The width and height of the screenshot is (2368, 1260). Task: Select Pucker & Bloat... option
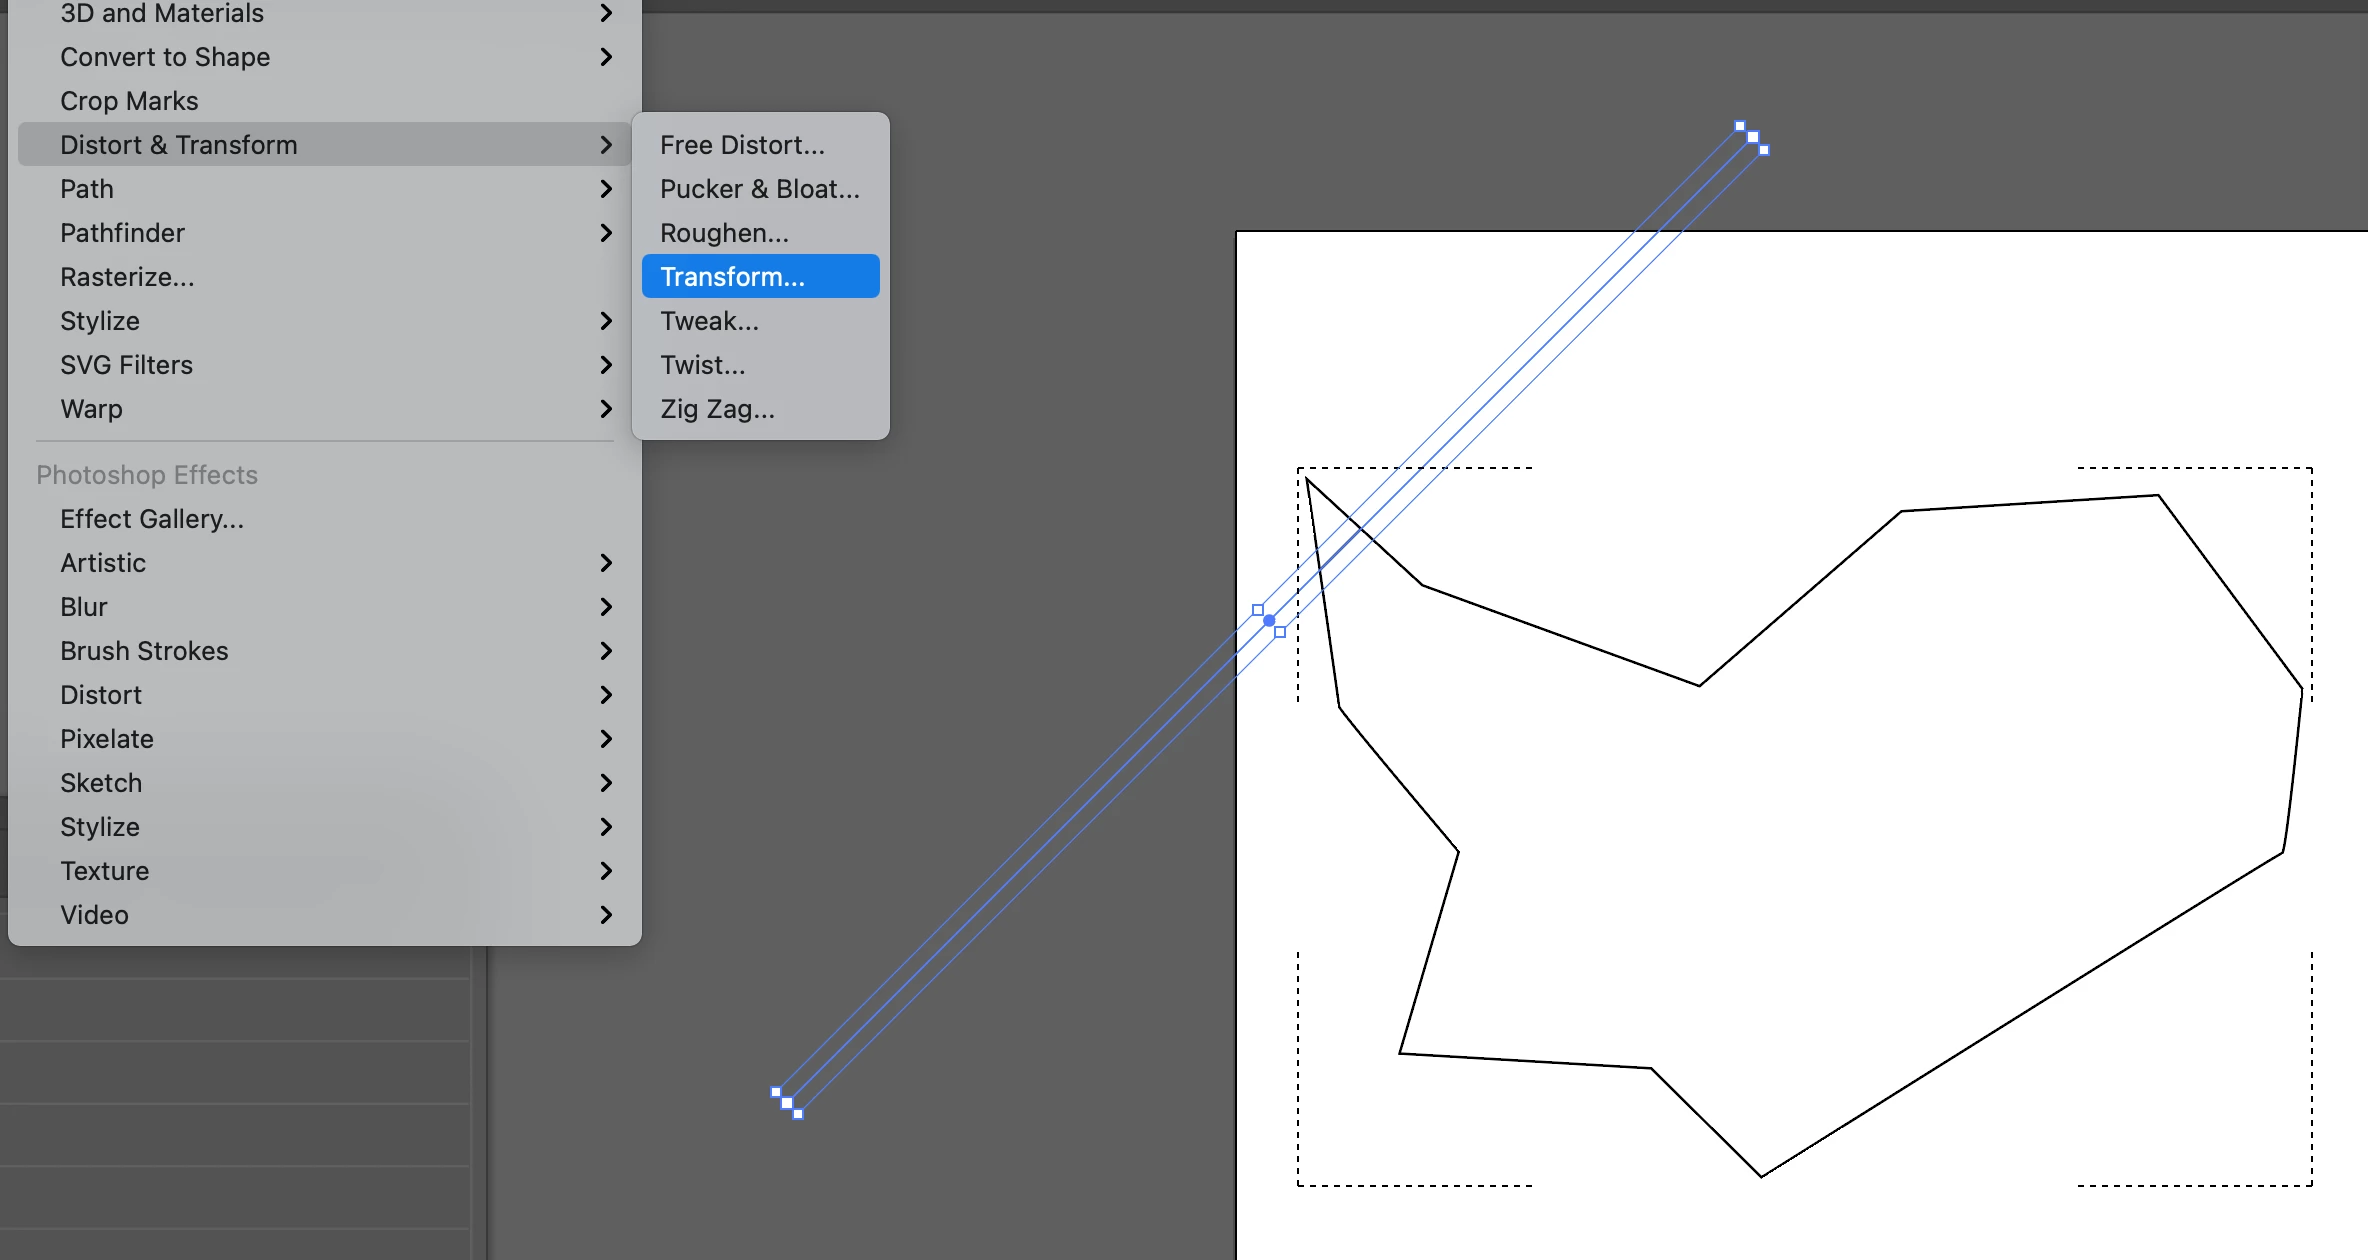pos(760,189)
